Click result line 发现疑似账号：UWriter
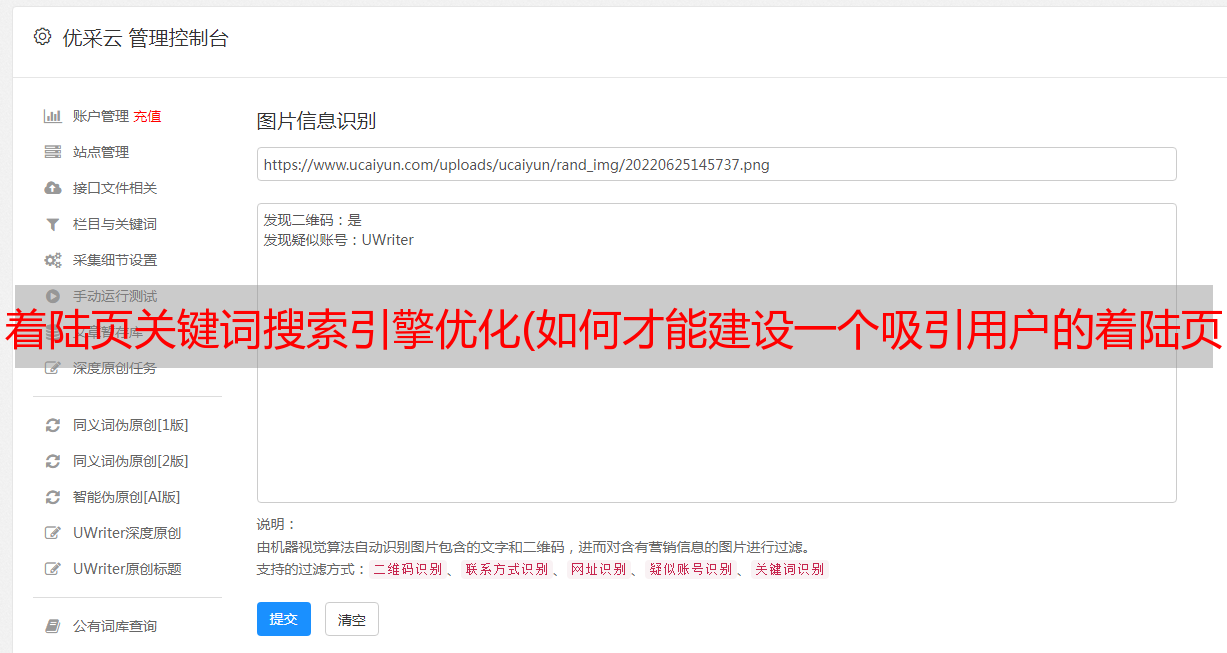The image size is (1227, 653). tap(339, 240)
